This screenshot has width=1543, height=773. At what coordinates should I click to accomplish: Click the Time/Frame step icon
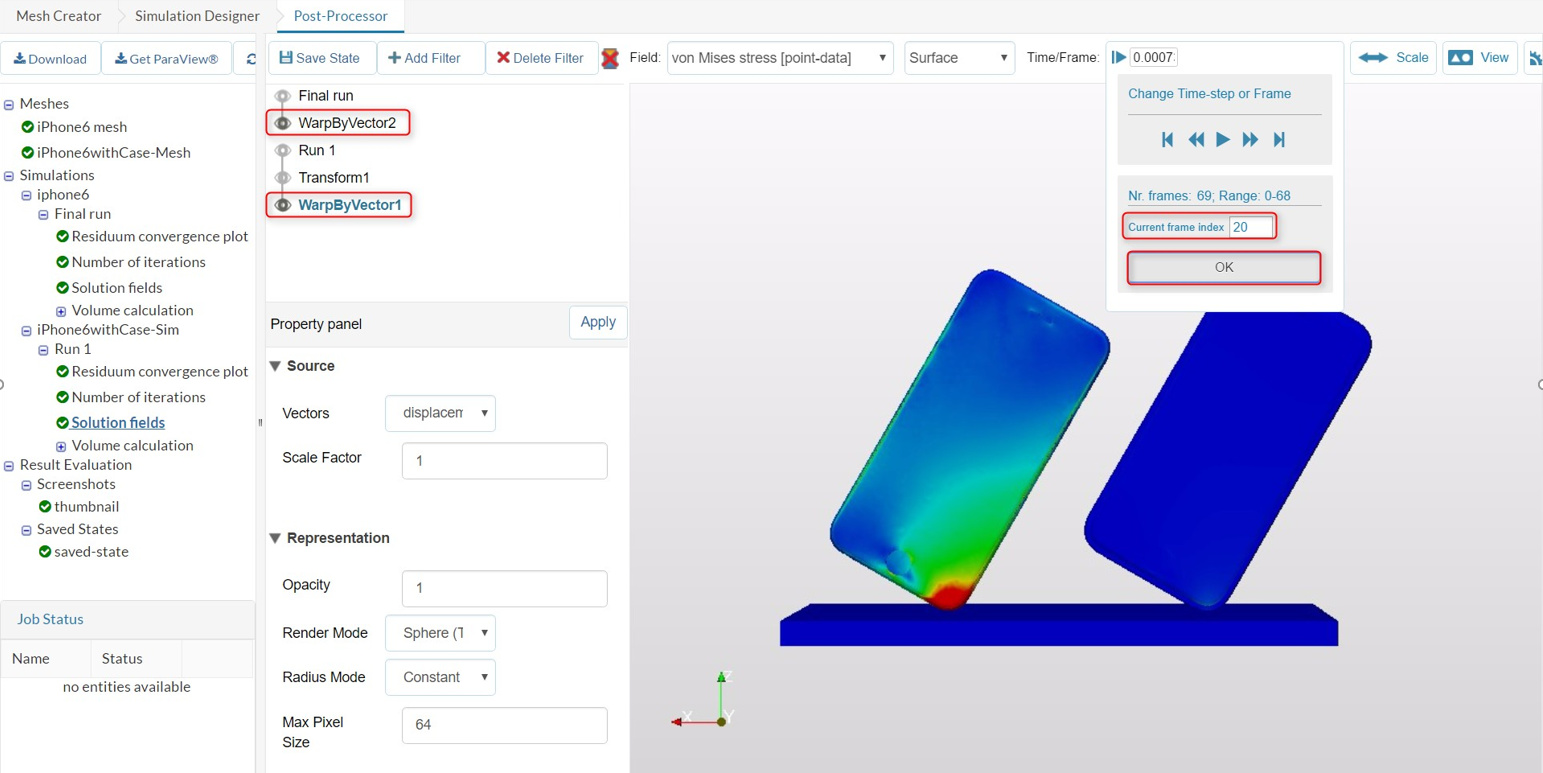click(1119, 57)
